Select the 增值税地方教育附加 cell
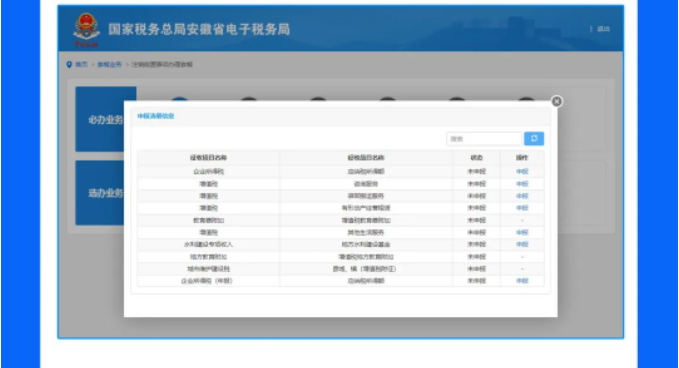Viewport: 679px width, 368px height. point(366,257)
